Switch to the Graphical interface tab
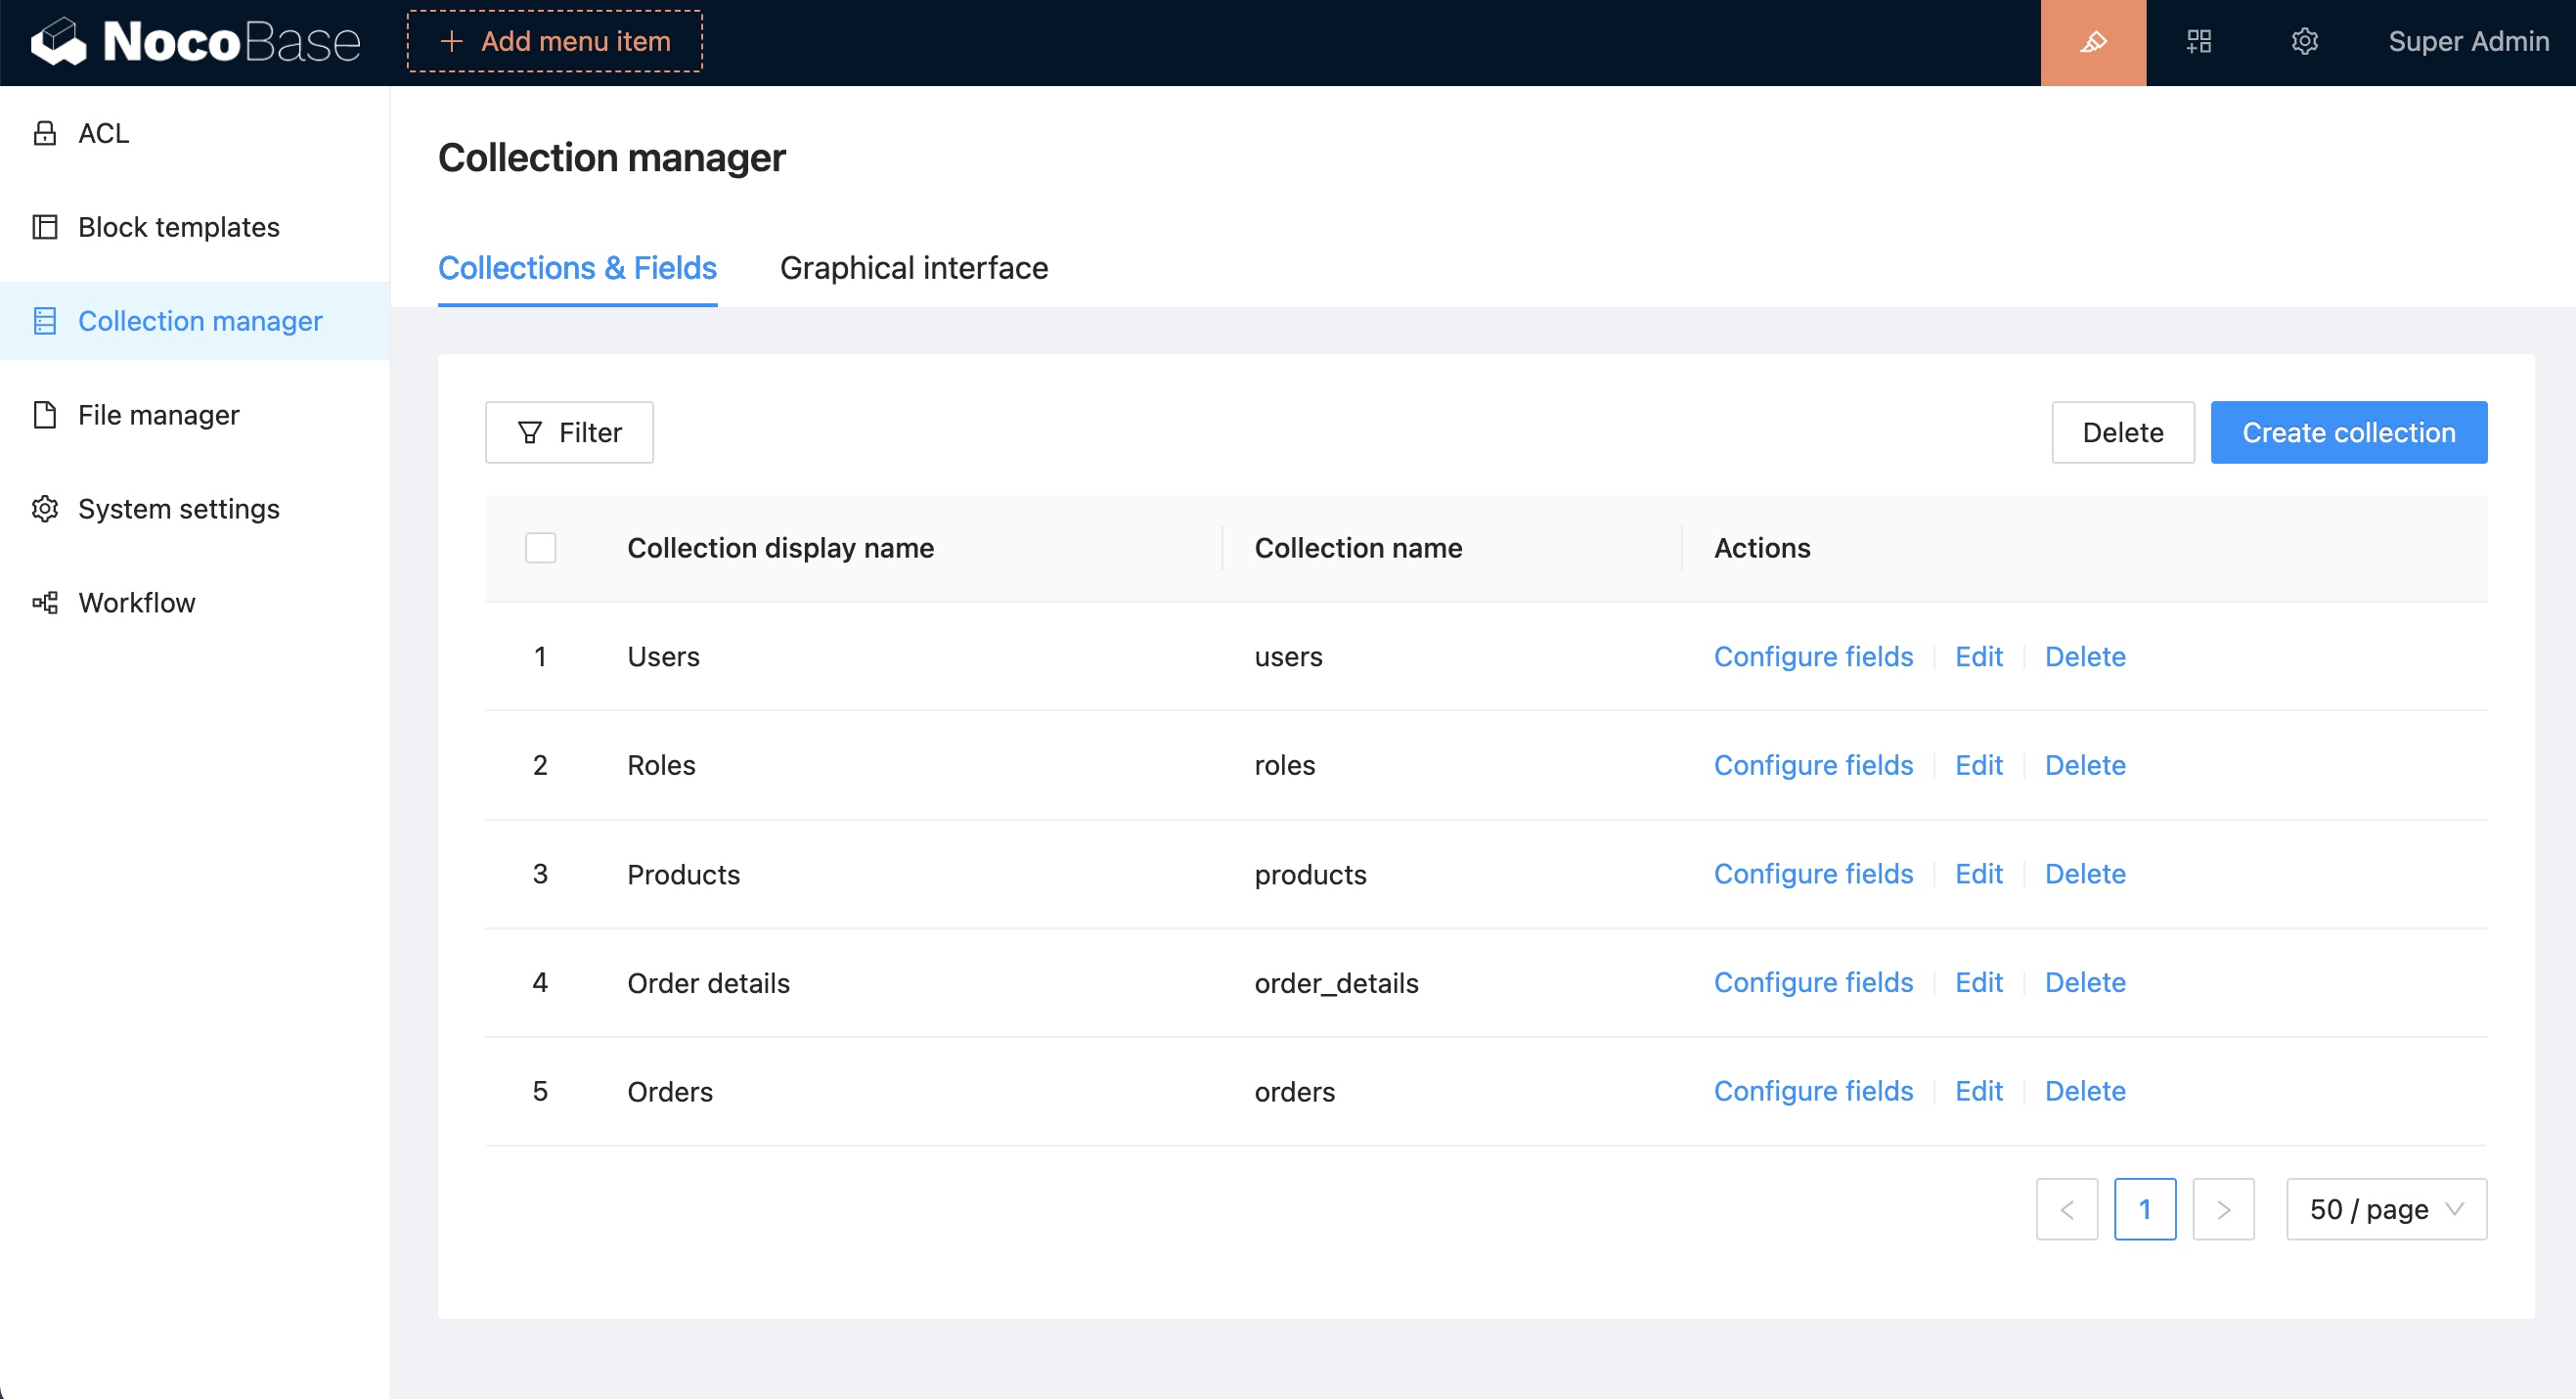The height and width of the screenshot is (1399, 2576). click(x=913, y=268)
